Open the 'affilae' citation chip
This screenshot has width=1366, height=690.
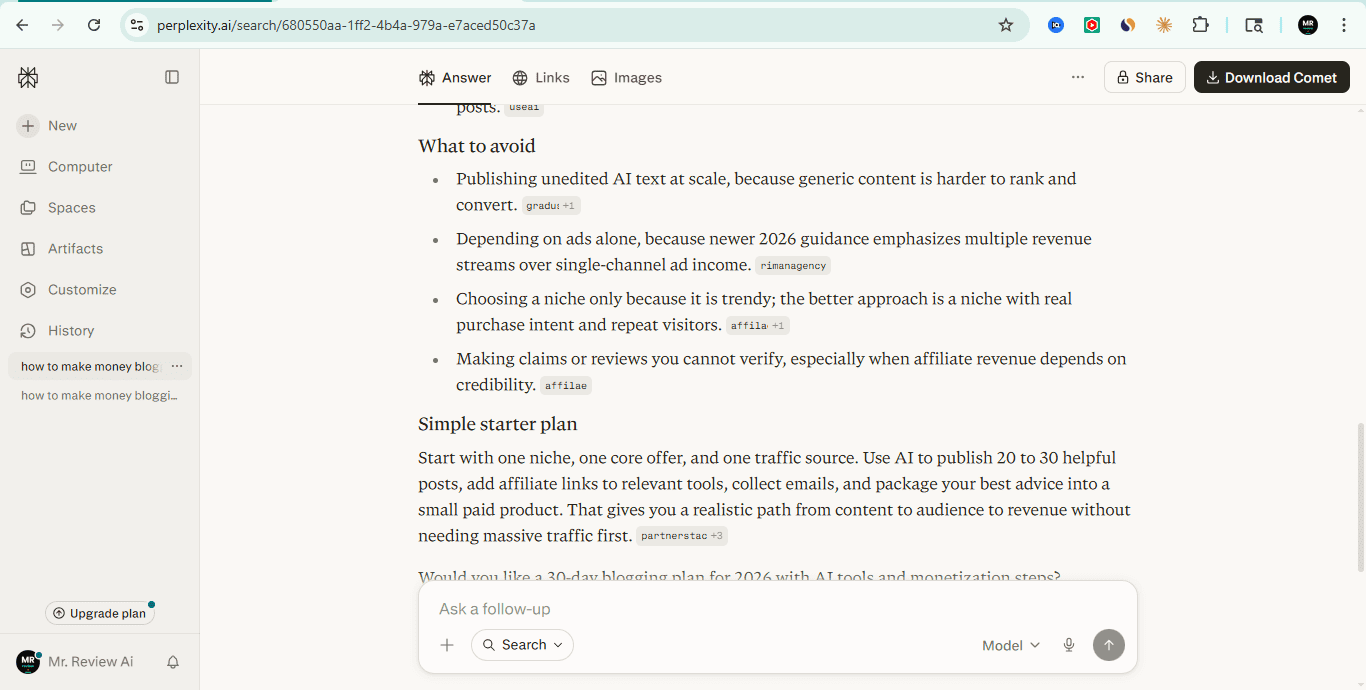pos(566,386)
